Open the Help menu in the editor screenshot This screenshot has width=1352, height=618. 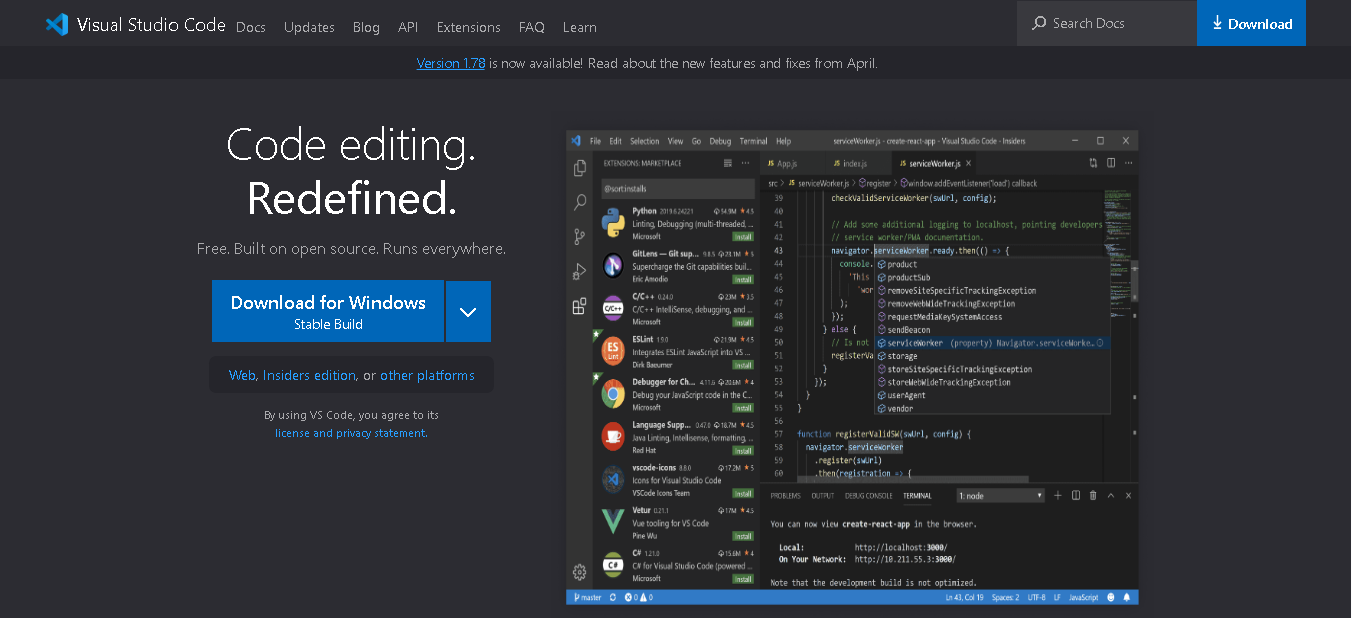coord(783,141)
